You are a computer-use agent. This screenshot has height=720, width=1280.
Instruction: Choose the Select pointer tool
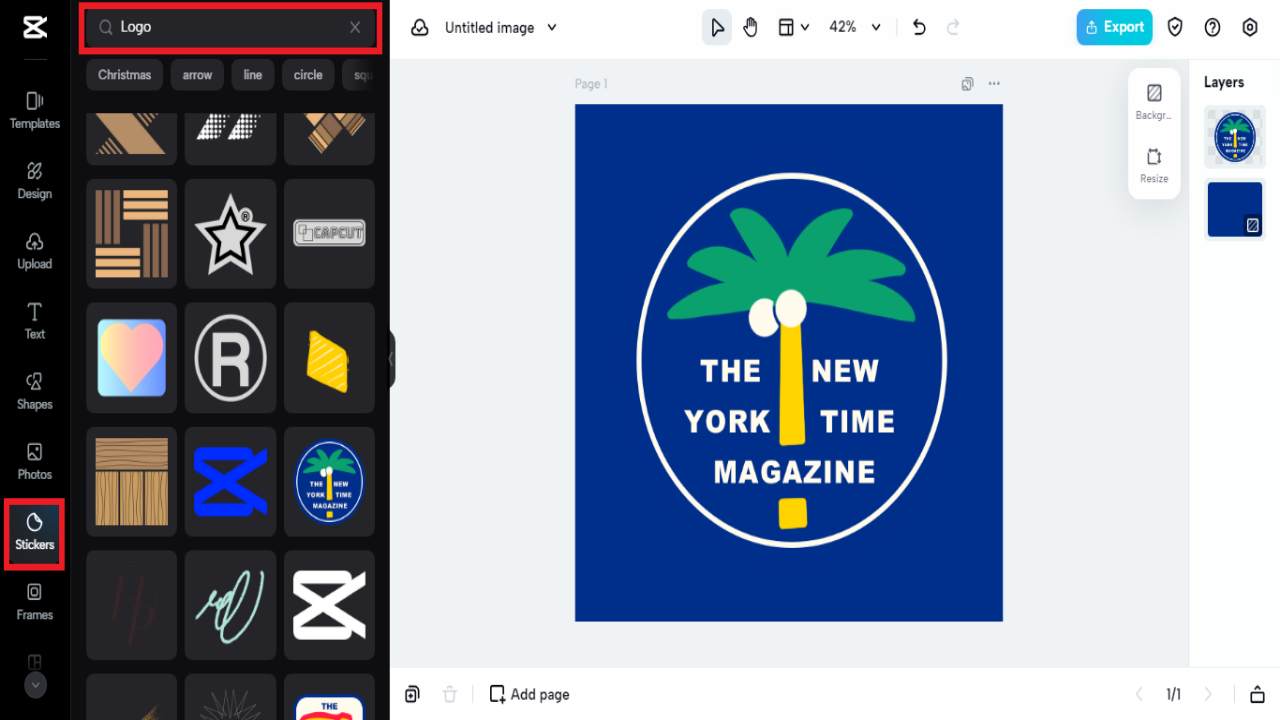pyautogui.click(x=717, y=28)
